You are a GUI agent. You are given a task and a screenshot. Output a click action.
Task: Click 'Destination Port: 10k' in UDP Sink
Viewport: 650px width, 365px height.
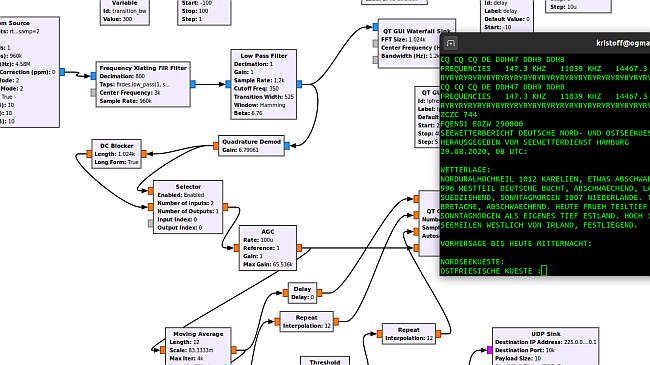tap(525, 350)
